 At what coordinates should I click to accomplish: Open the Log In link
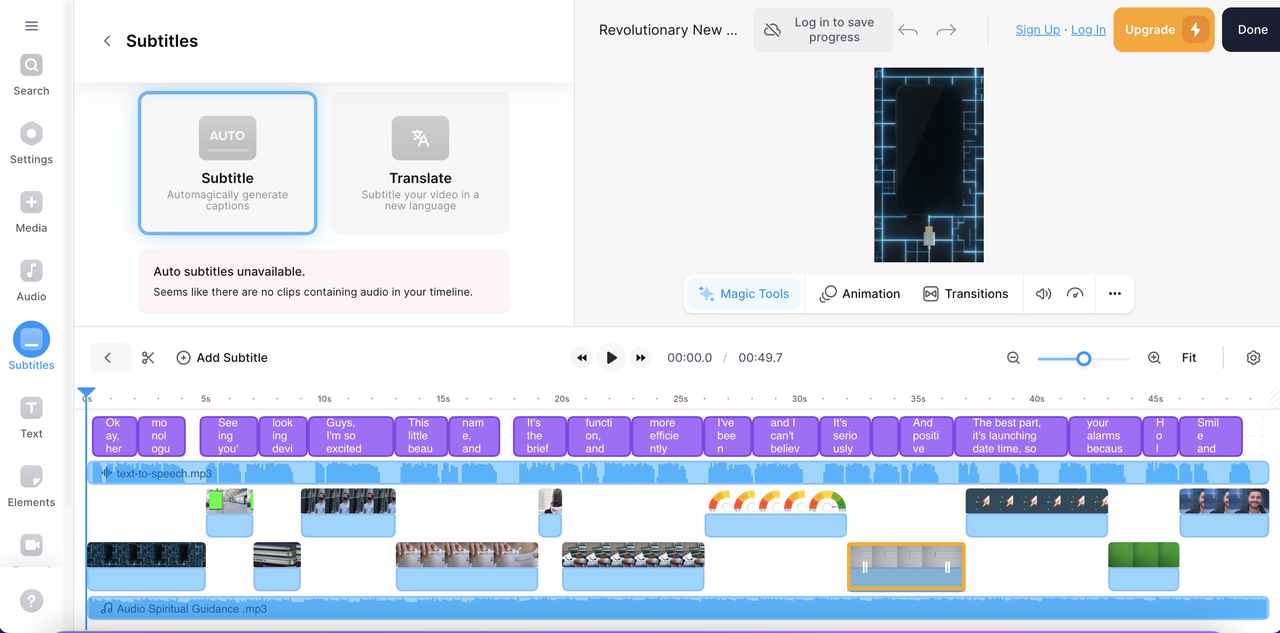(1088, 30)
